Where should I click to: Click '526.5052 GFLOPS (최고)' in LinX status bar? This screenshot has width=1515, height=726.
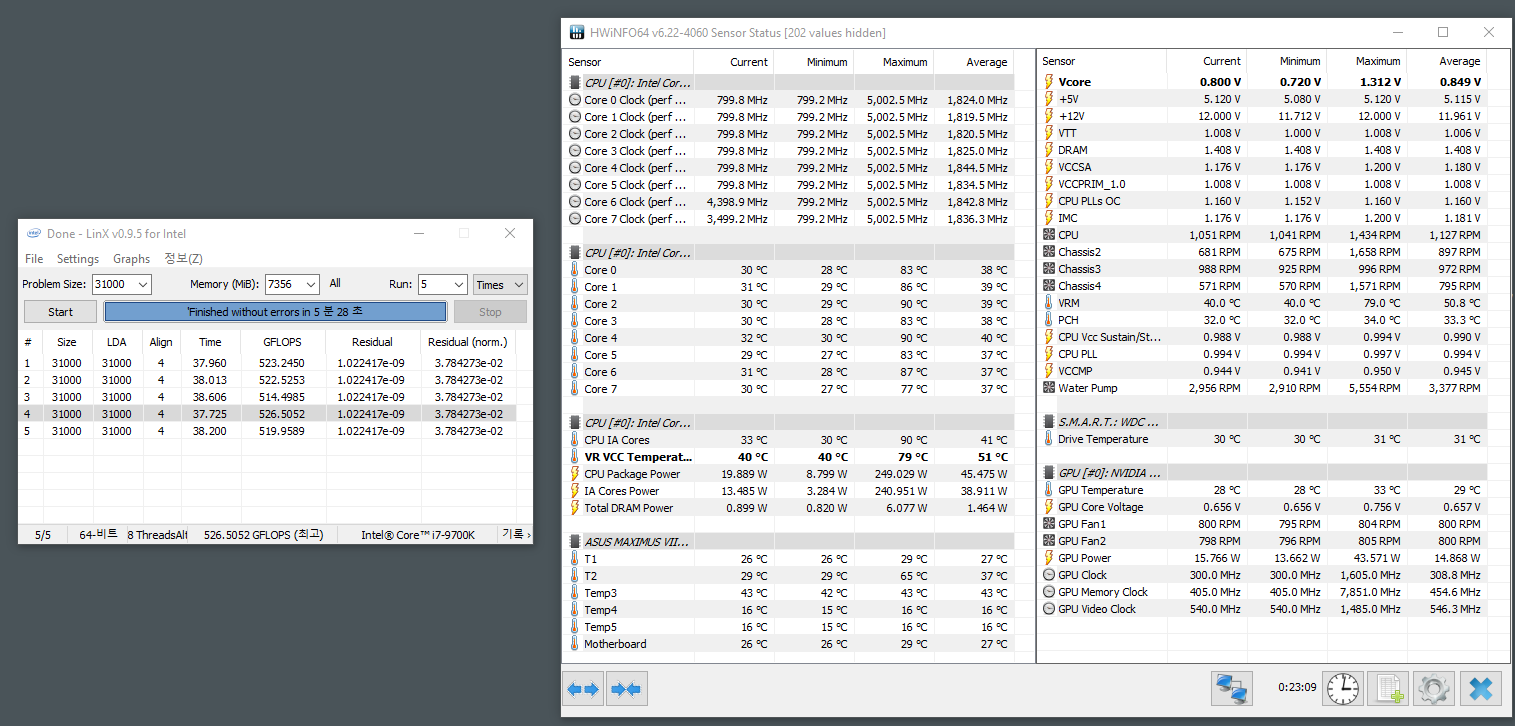click(264, 535)
